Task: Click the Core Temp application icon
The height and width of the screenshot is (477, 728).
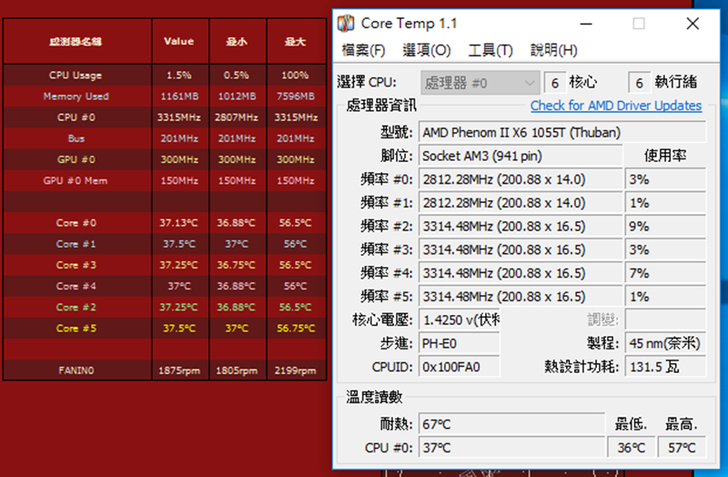Action: [x=346, y=23]
